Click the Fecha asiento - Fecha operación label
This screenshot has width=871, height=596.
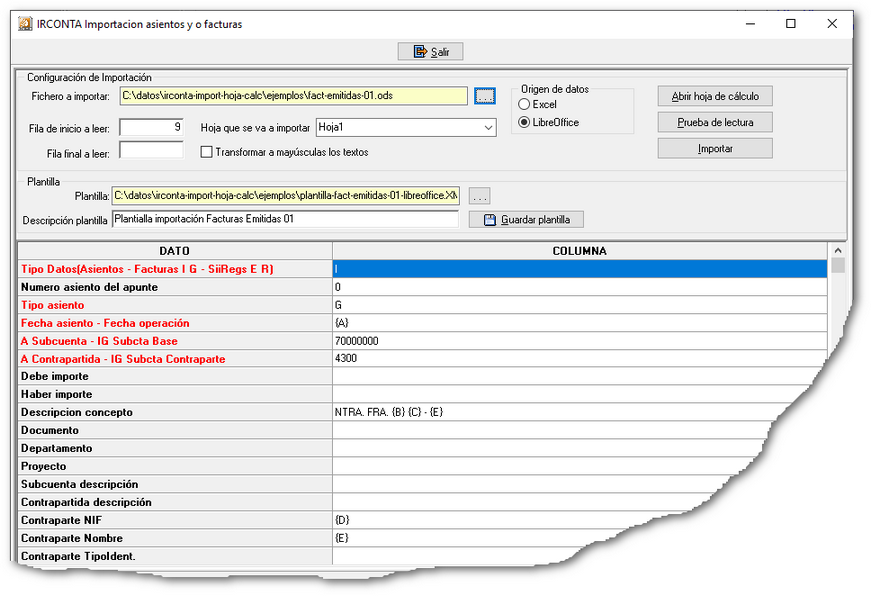(105, 323)
